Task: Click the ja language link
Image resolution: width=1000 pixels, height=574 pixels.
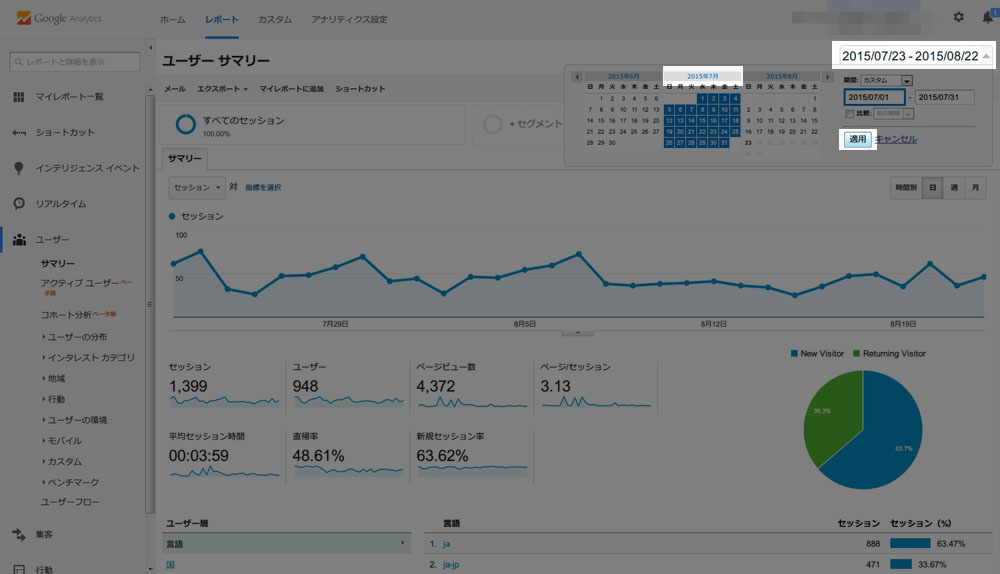Action: [446, 544]
